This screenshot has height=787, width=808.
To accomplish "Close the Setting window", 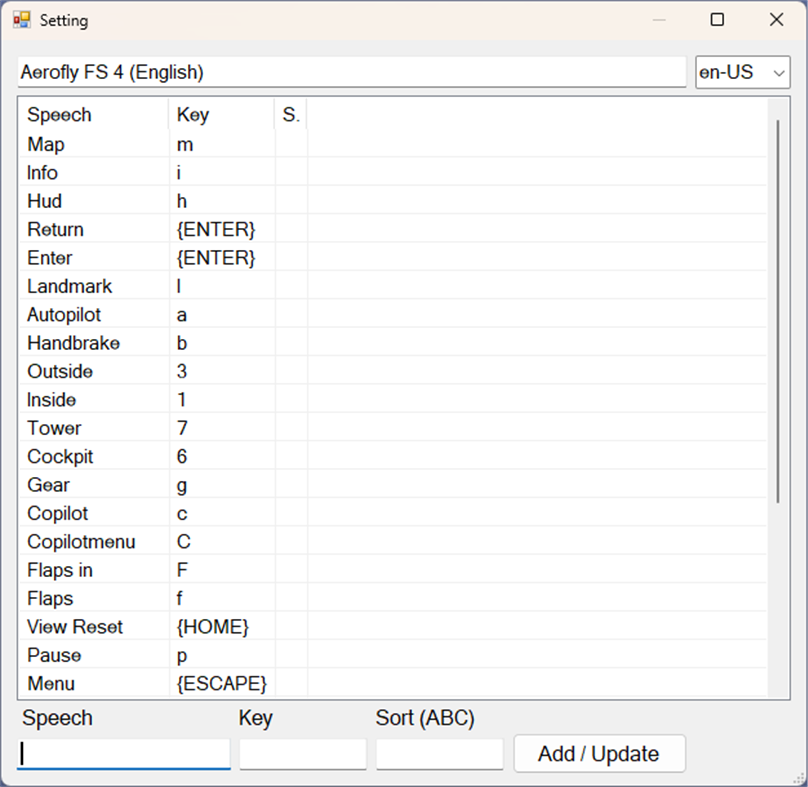I will click(x=776, y=20).
